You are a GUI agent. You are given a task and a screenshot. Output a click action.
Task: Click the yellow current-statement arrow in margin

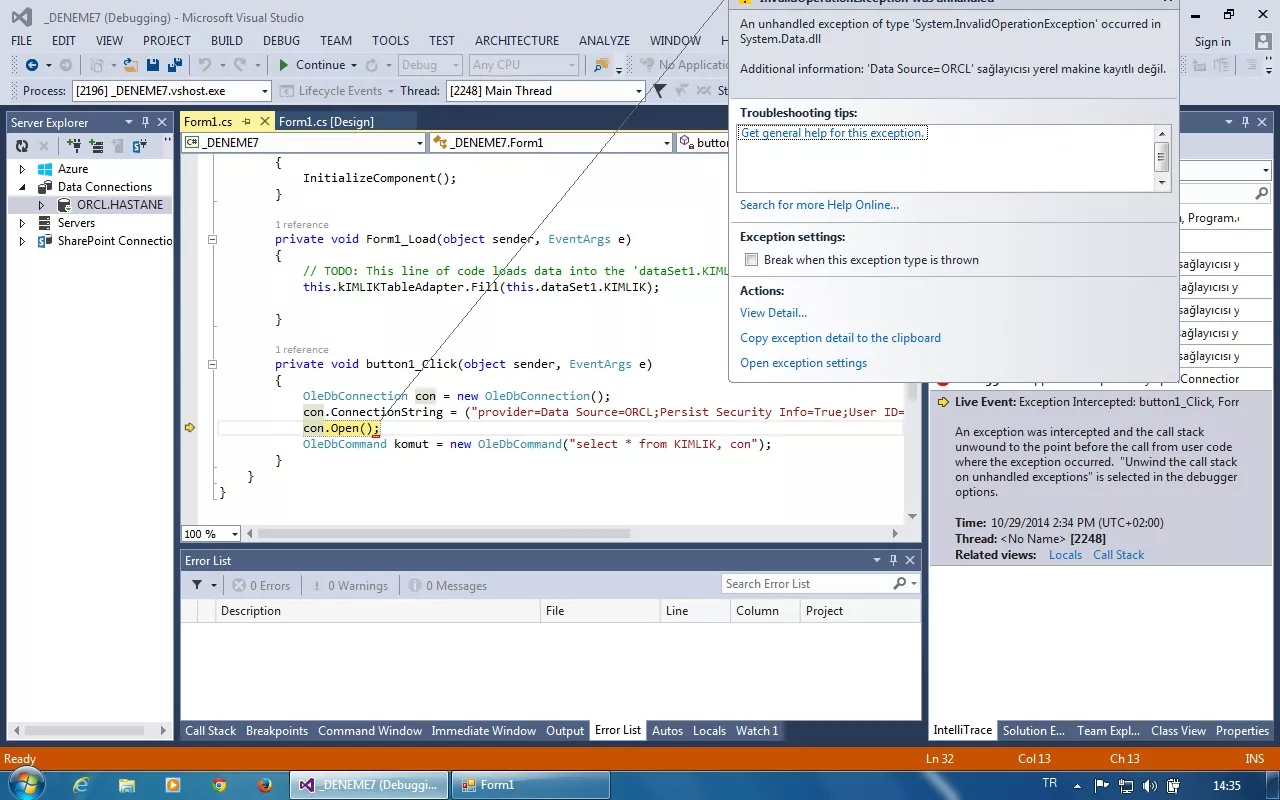pyautogui.click(x=190, y=428)
